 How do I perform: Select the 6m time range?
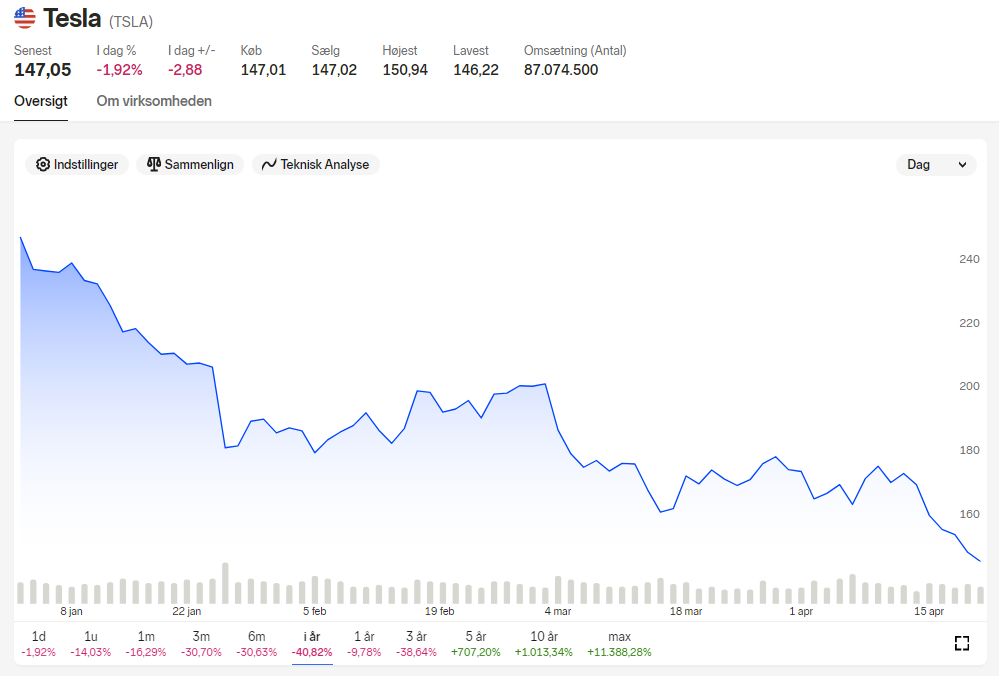pyautogui.click(x=257, y=644)
